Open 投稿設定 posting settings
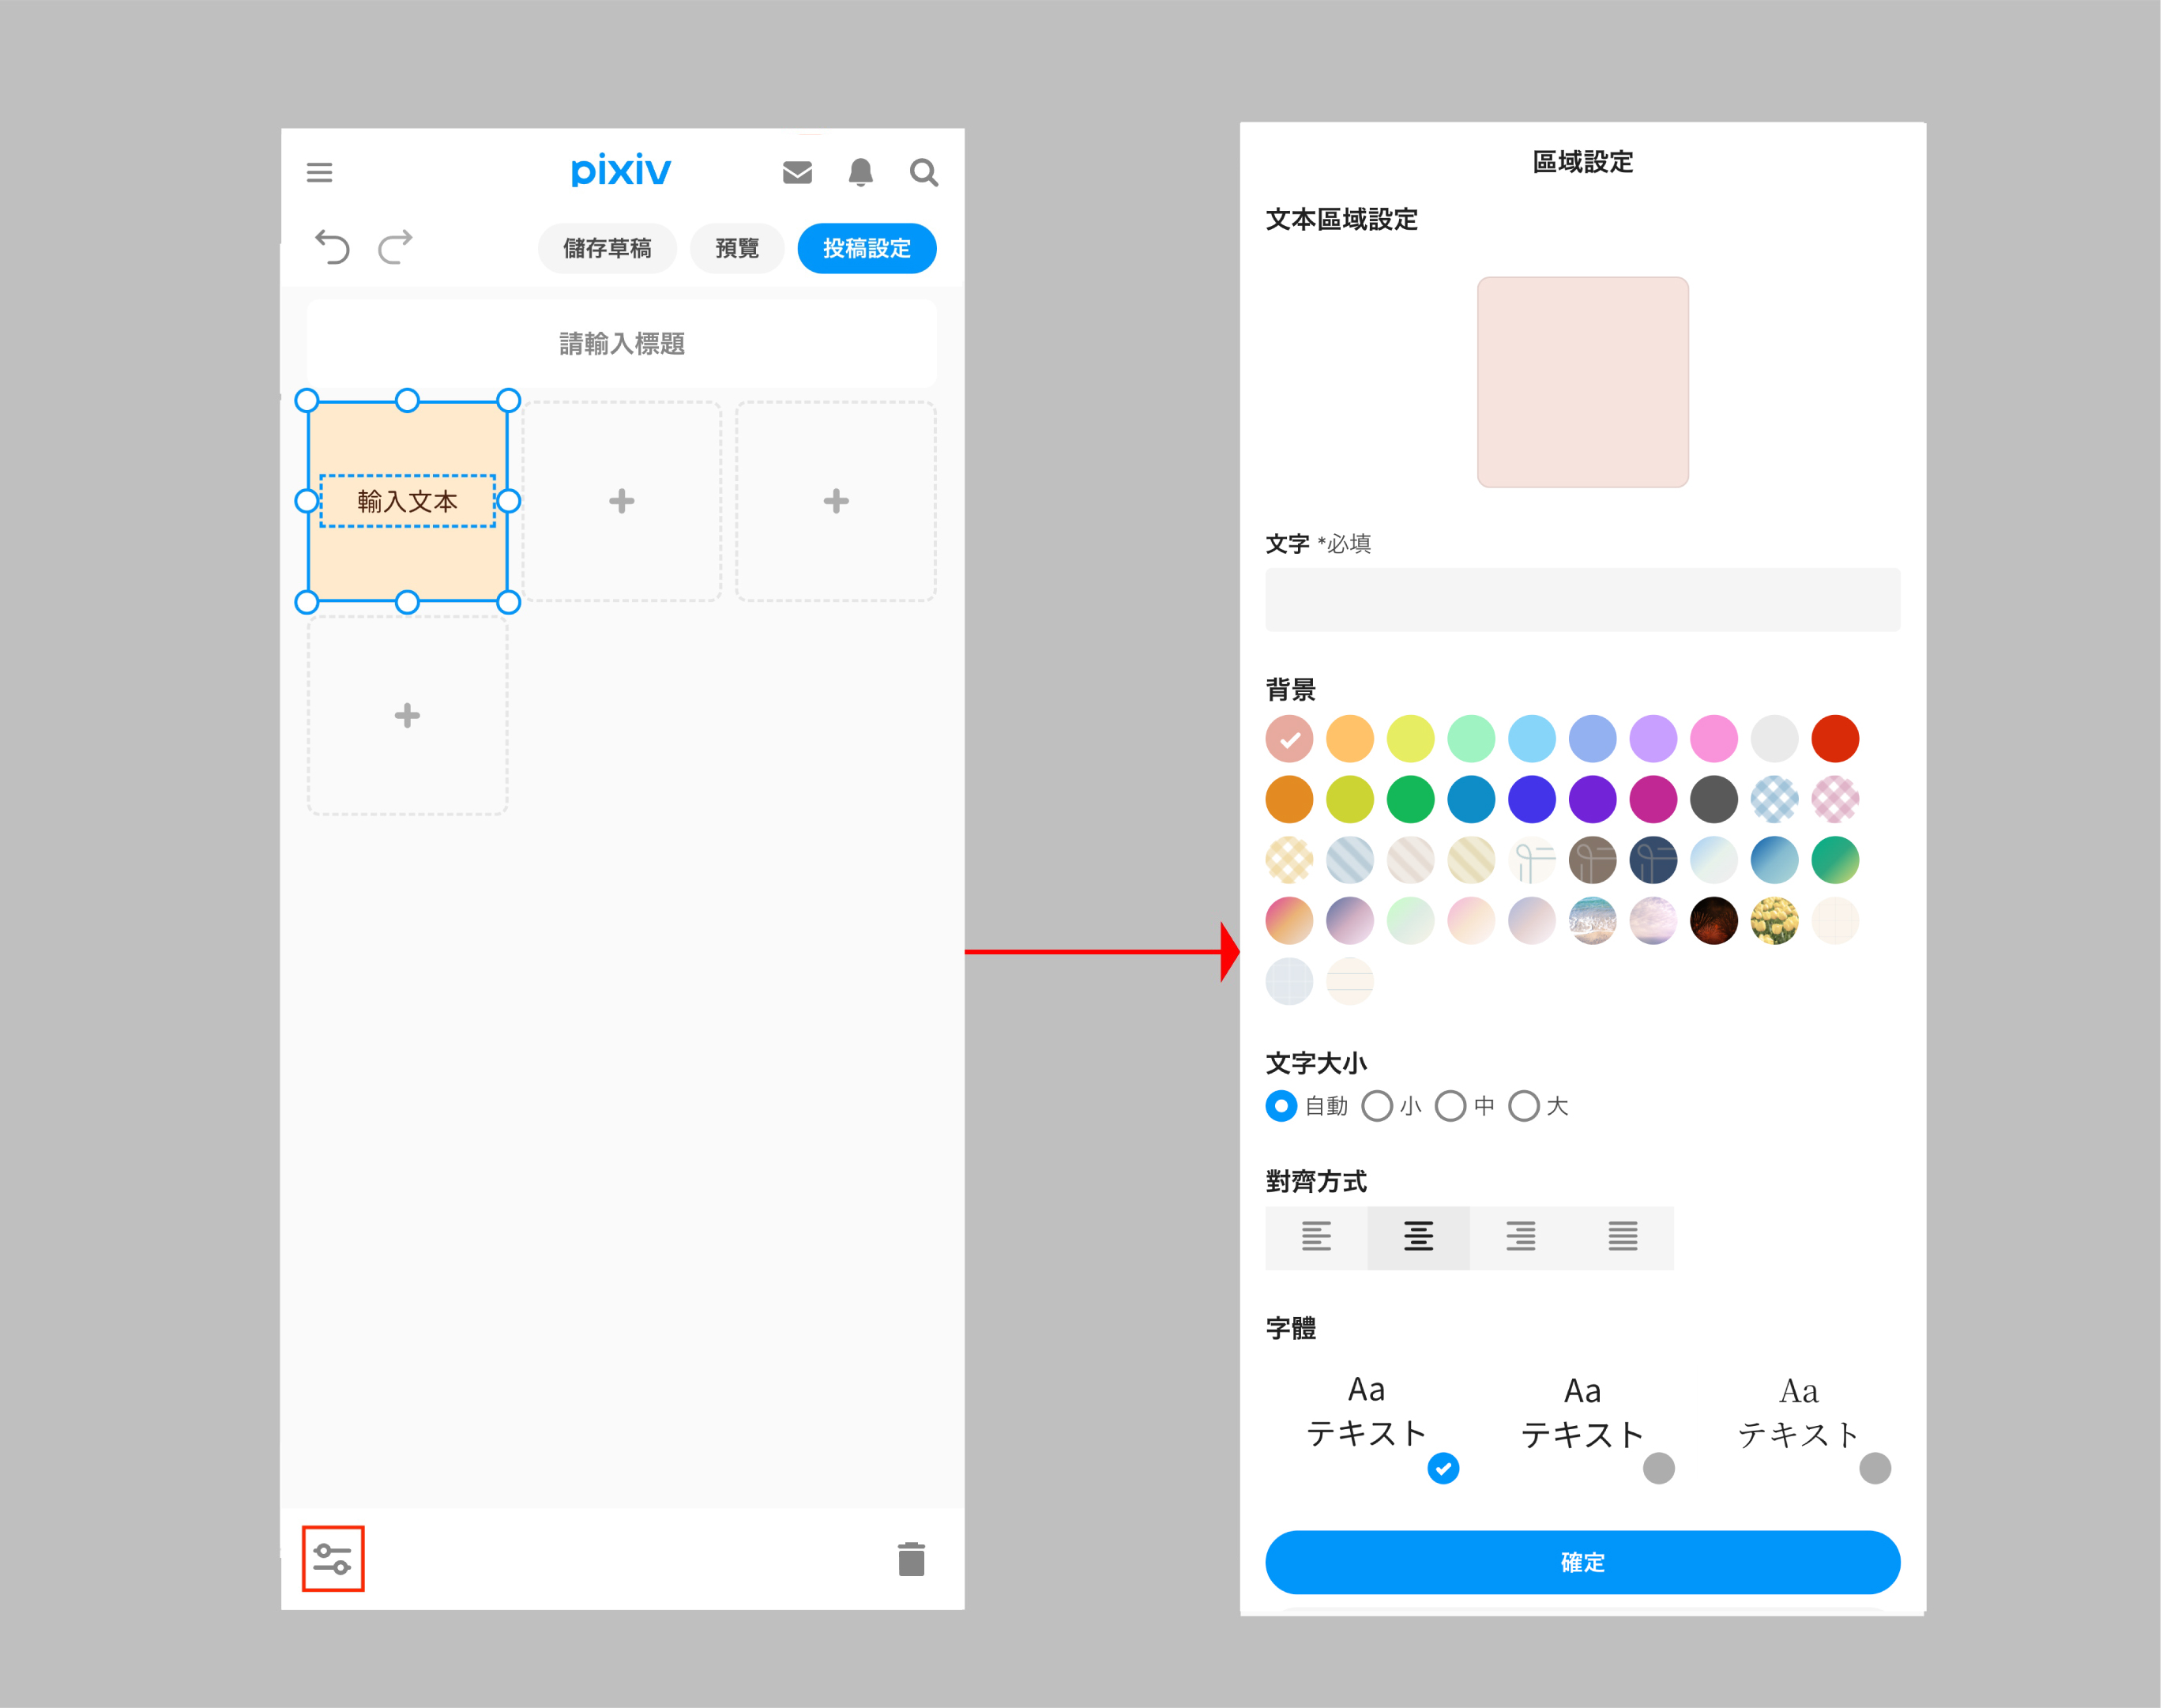The width and height of the screenshot is (2163, 1708). pos(867,248)
